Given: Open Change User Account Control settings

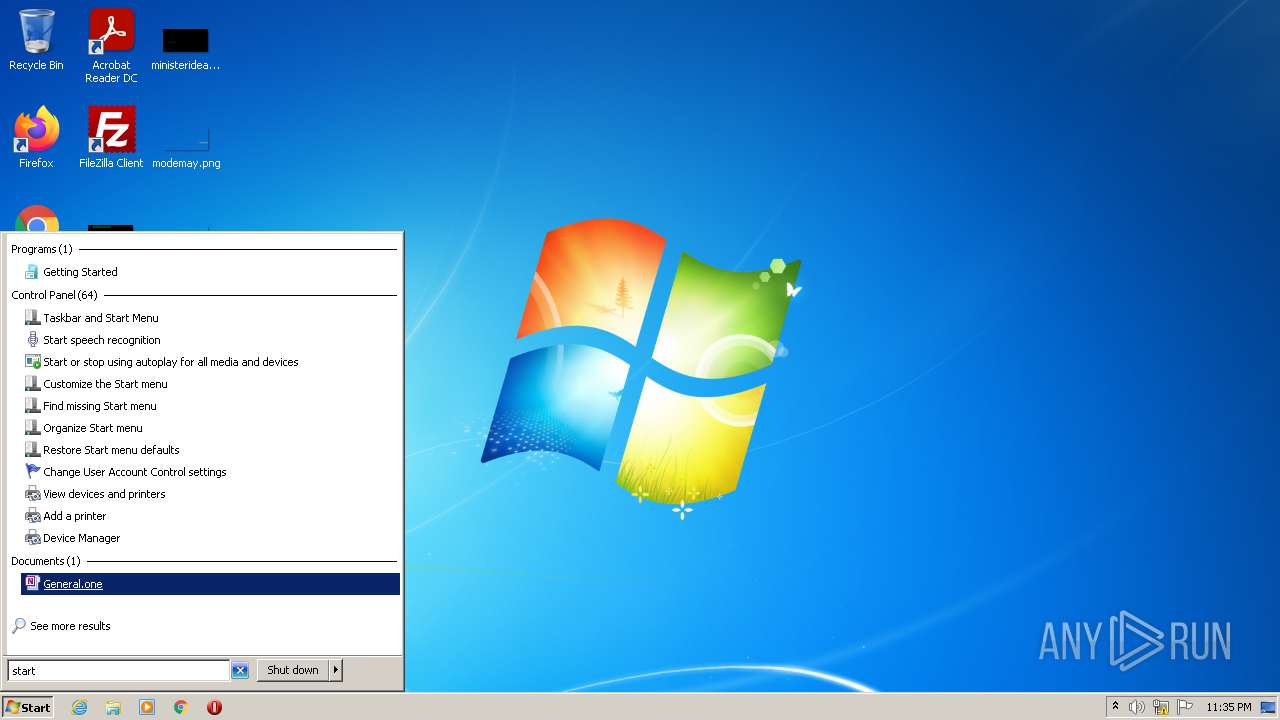Looking at the screenshot, I should pos(211,472).
